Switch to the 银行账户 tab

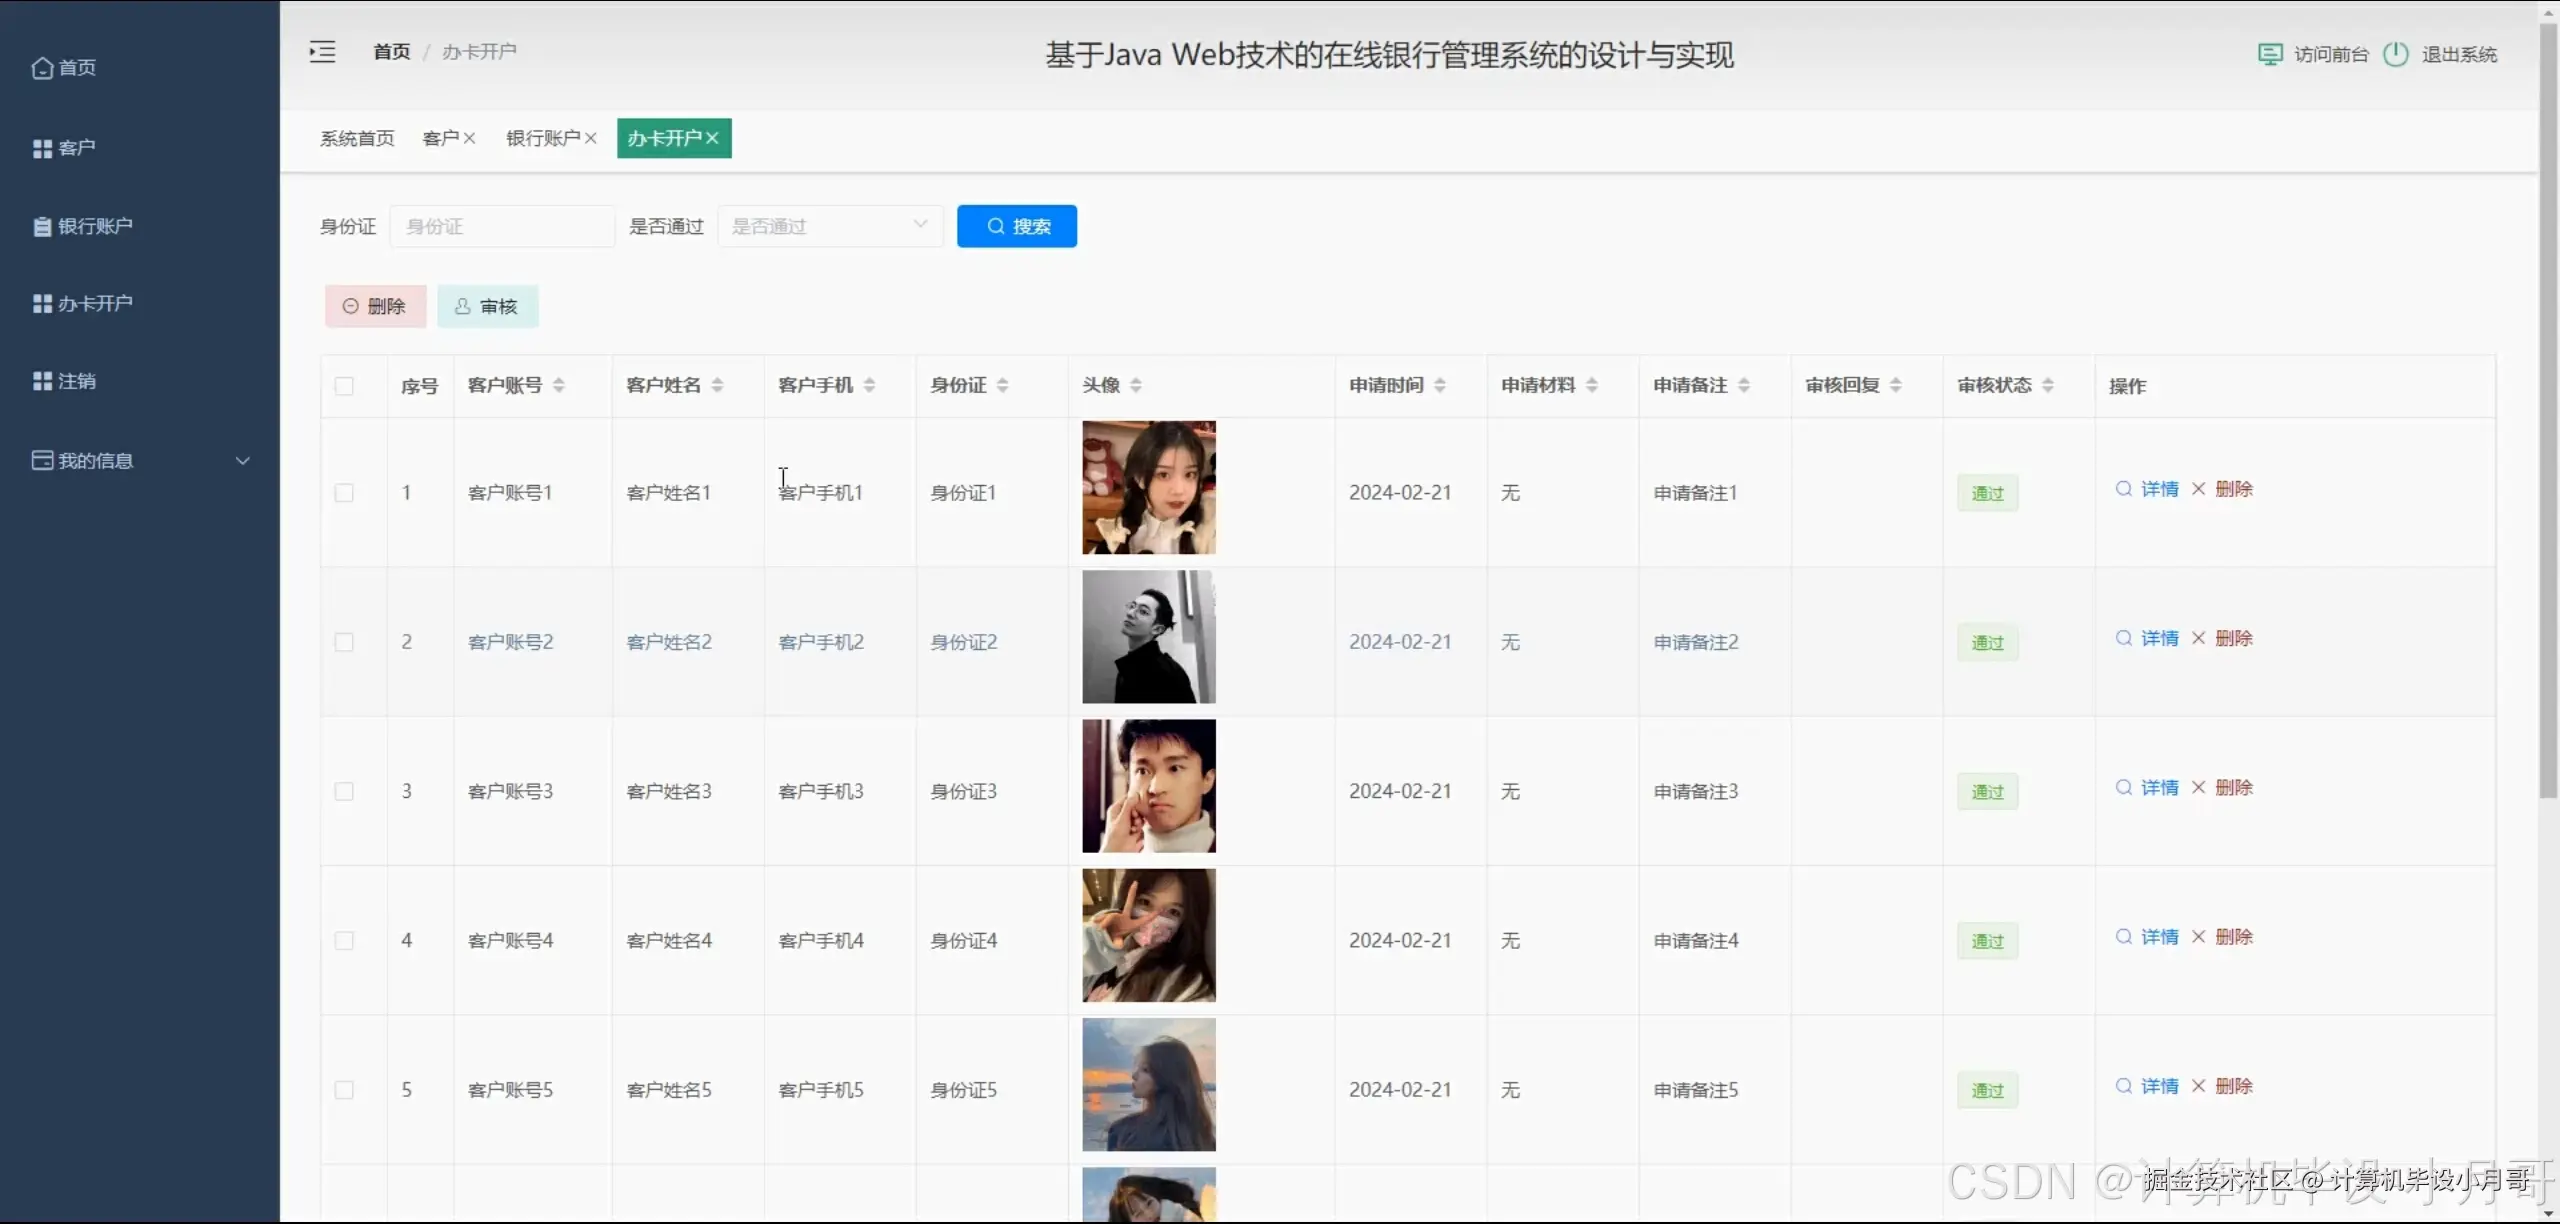(543, 138)
